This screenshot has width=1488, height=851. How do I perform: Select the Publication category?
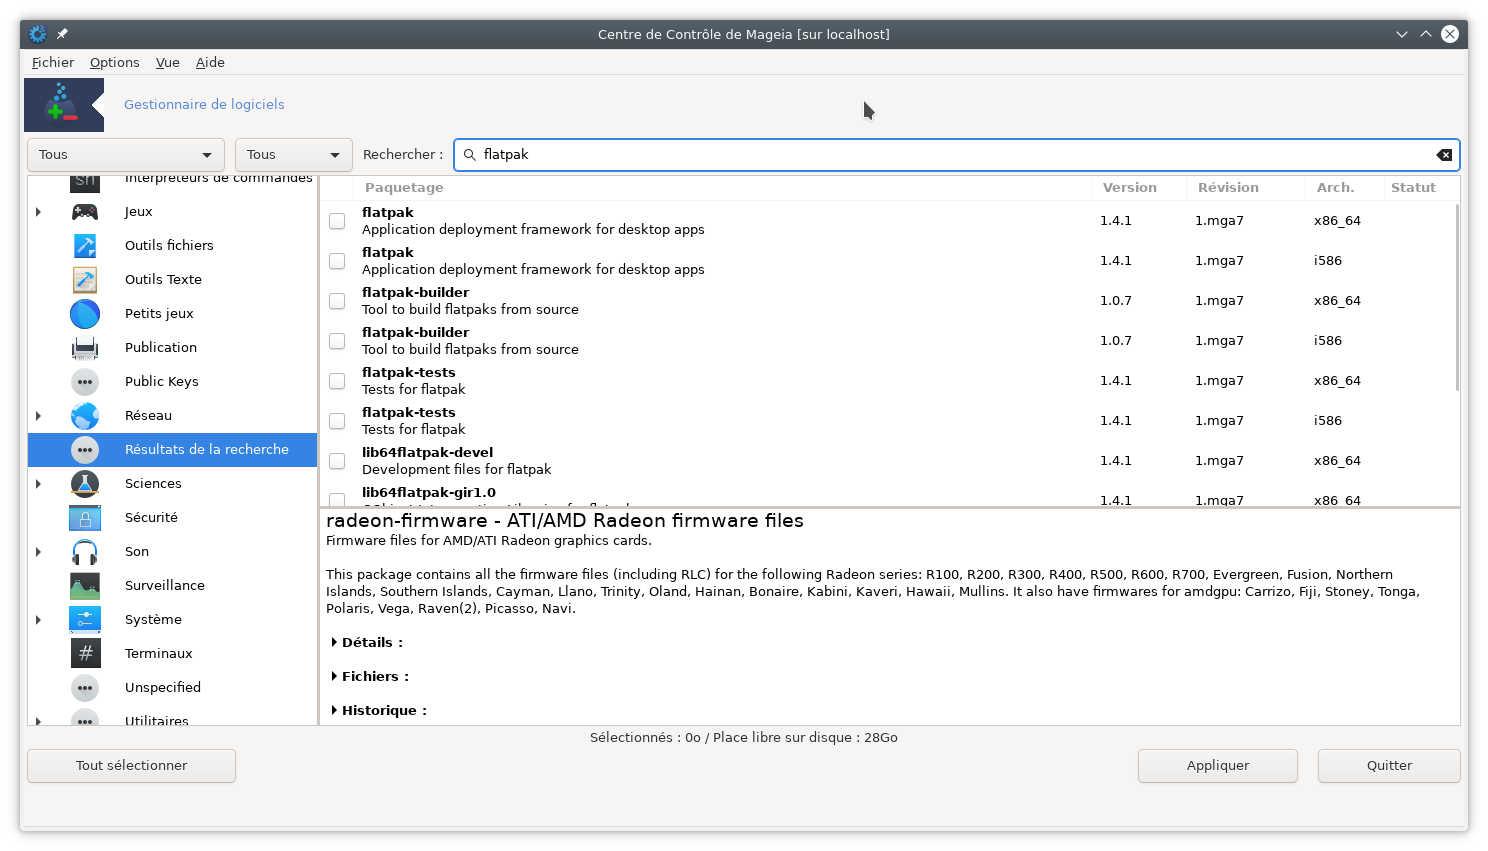[172, 348]
